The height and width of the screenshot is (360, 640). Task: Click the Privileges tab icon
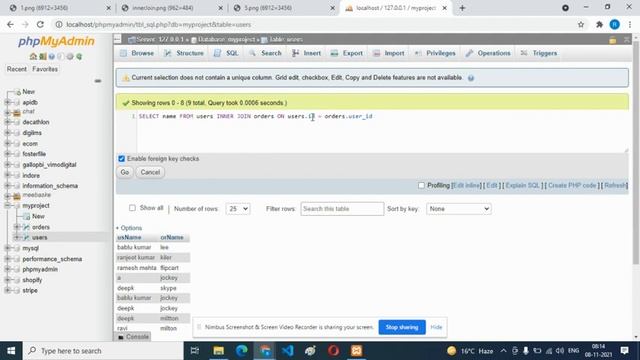[x=418, y=53]
